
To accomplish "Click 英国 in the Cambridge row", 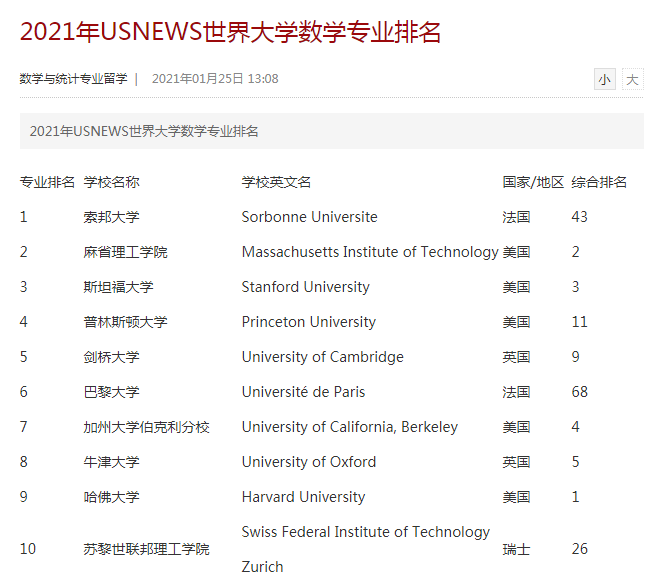I will [516, 357].
